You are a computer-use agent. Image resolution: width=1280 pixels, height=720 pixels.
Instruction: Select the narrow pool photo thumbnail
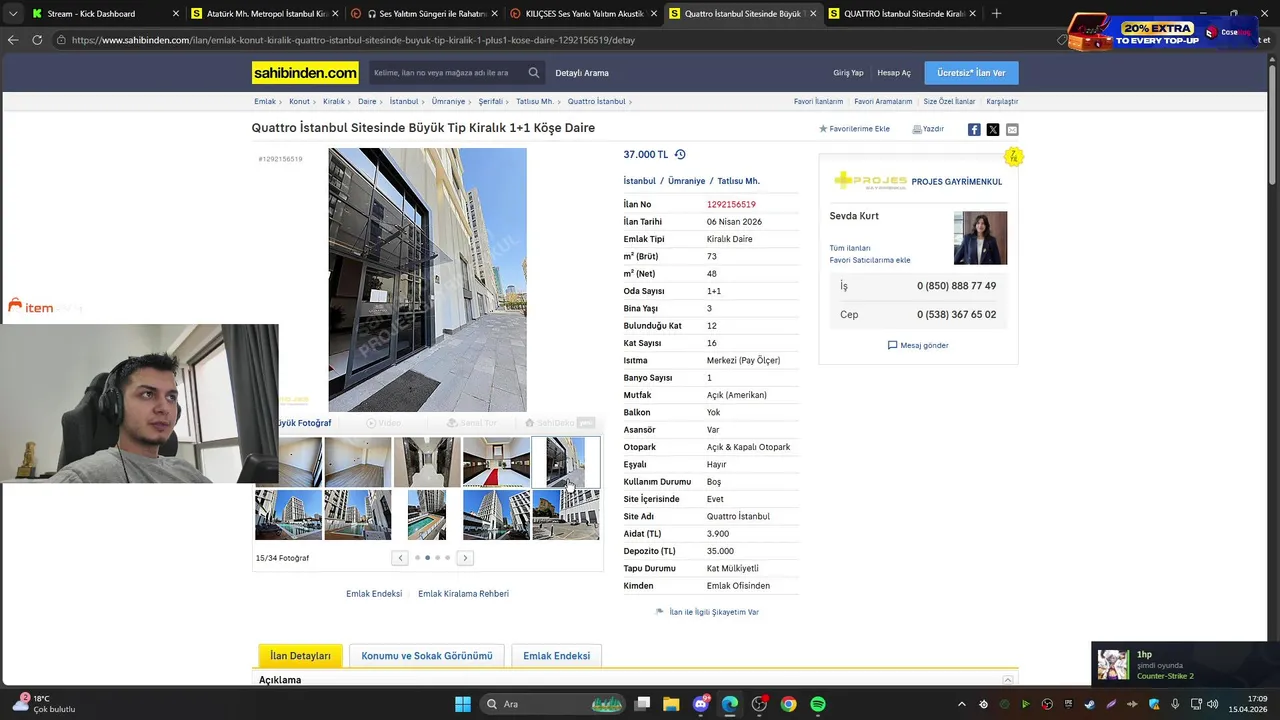(427, 514)
